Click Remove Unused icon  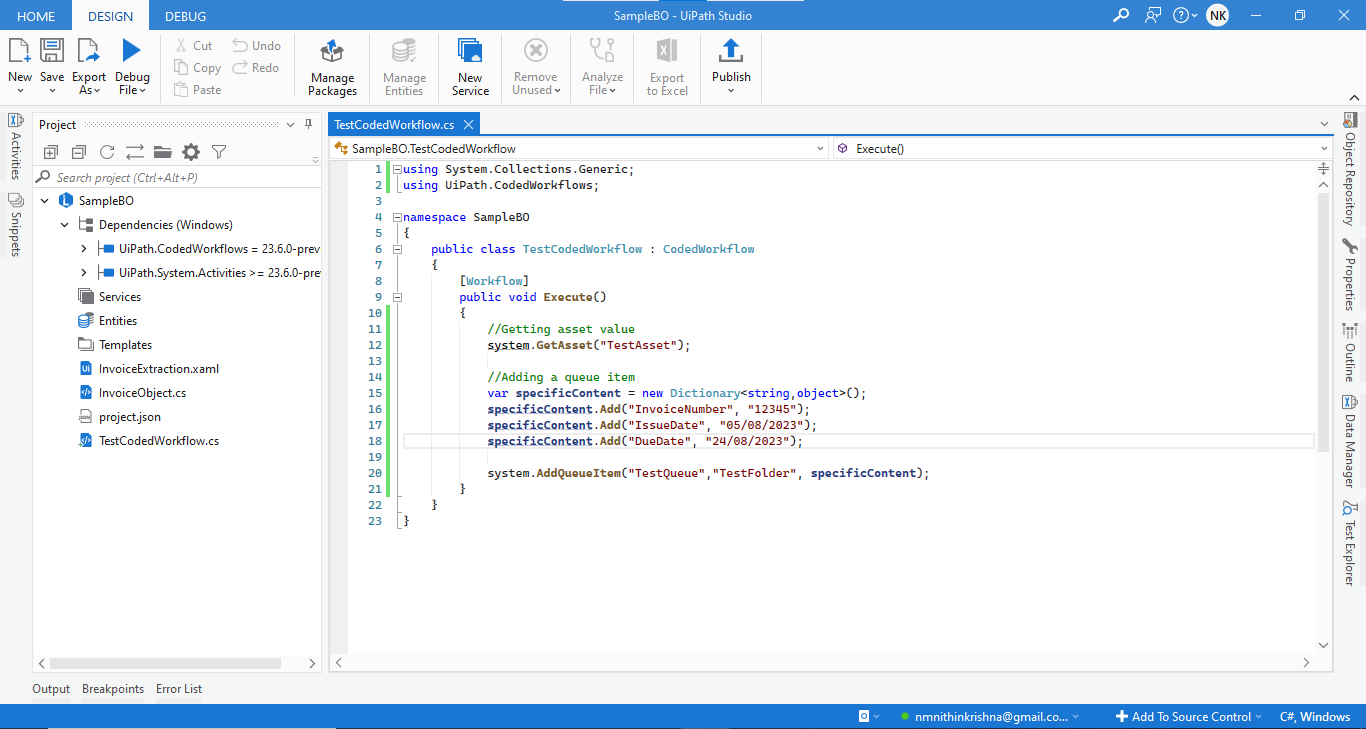click(536, 51)
